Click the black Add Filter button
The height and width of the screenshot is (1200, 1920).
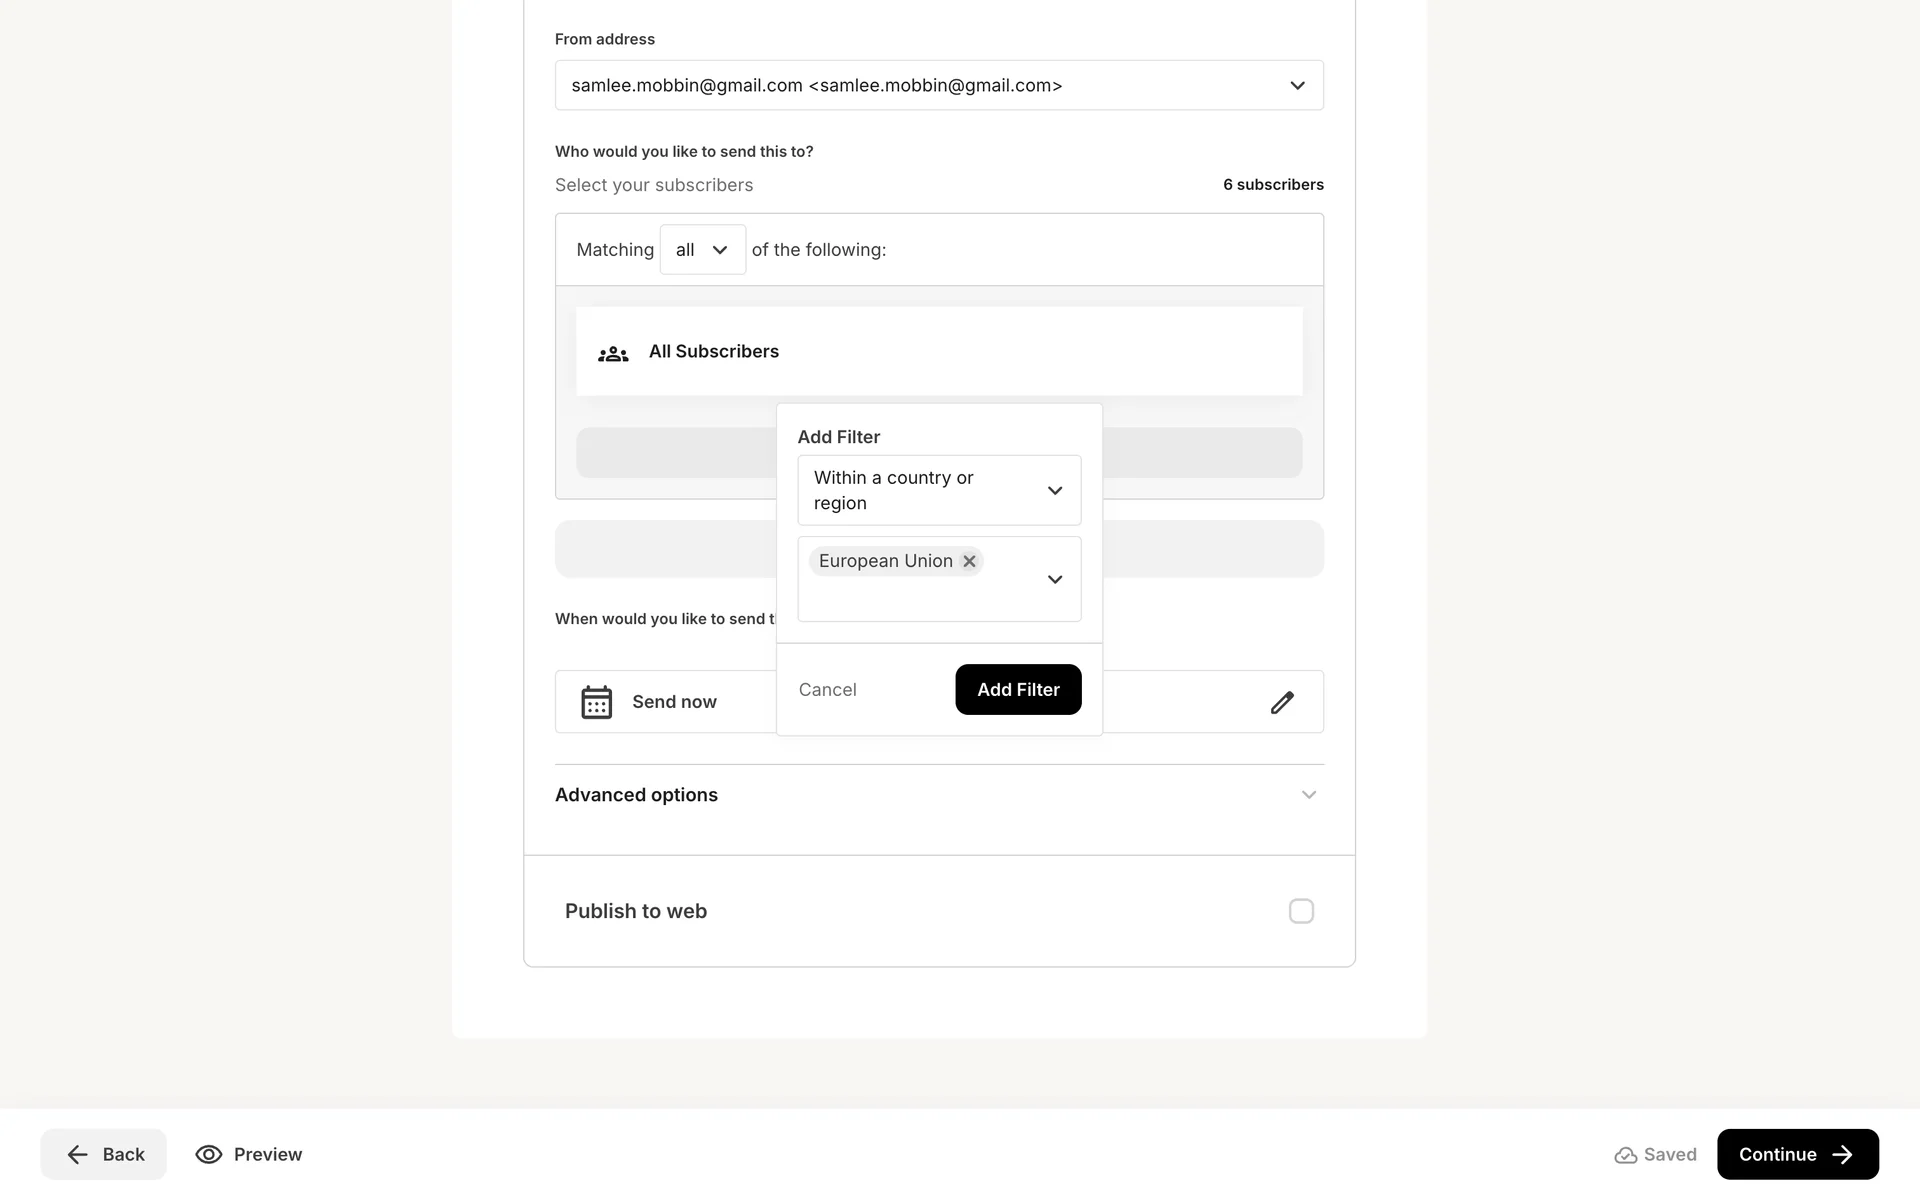click(1017, 690)
